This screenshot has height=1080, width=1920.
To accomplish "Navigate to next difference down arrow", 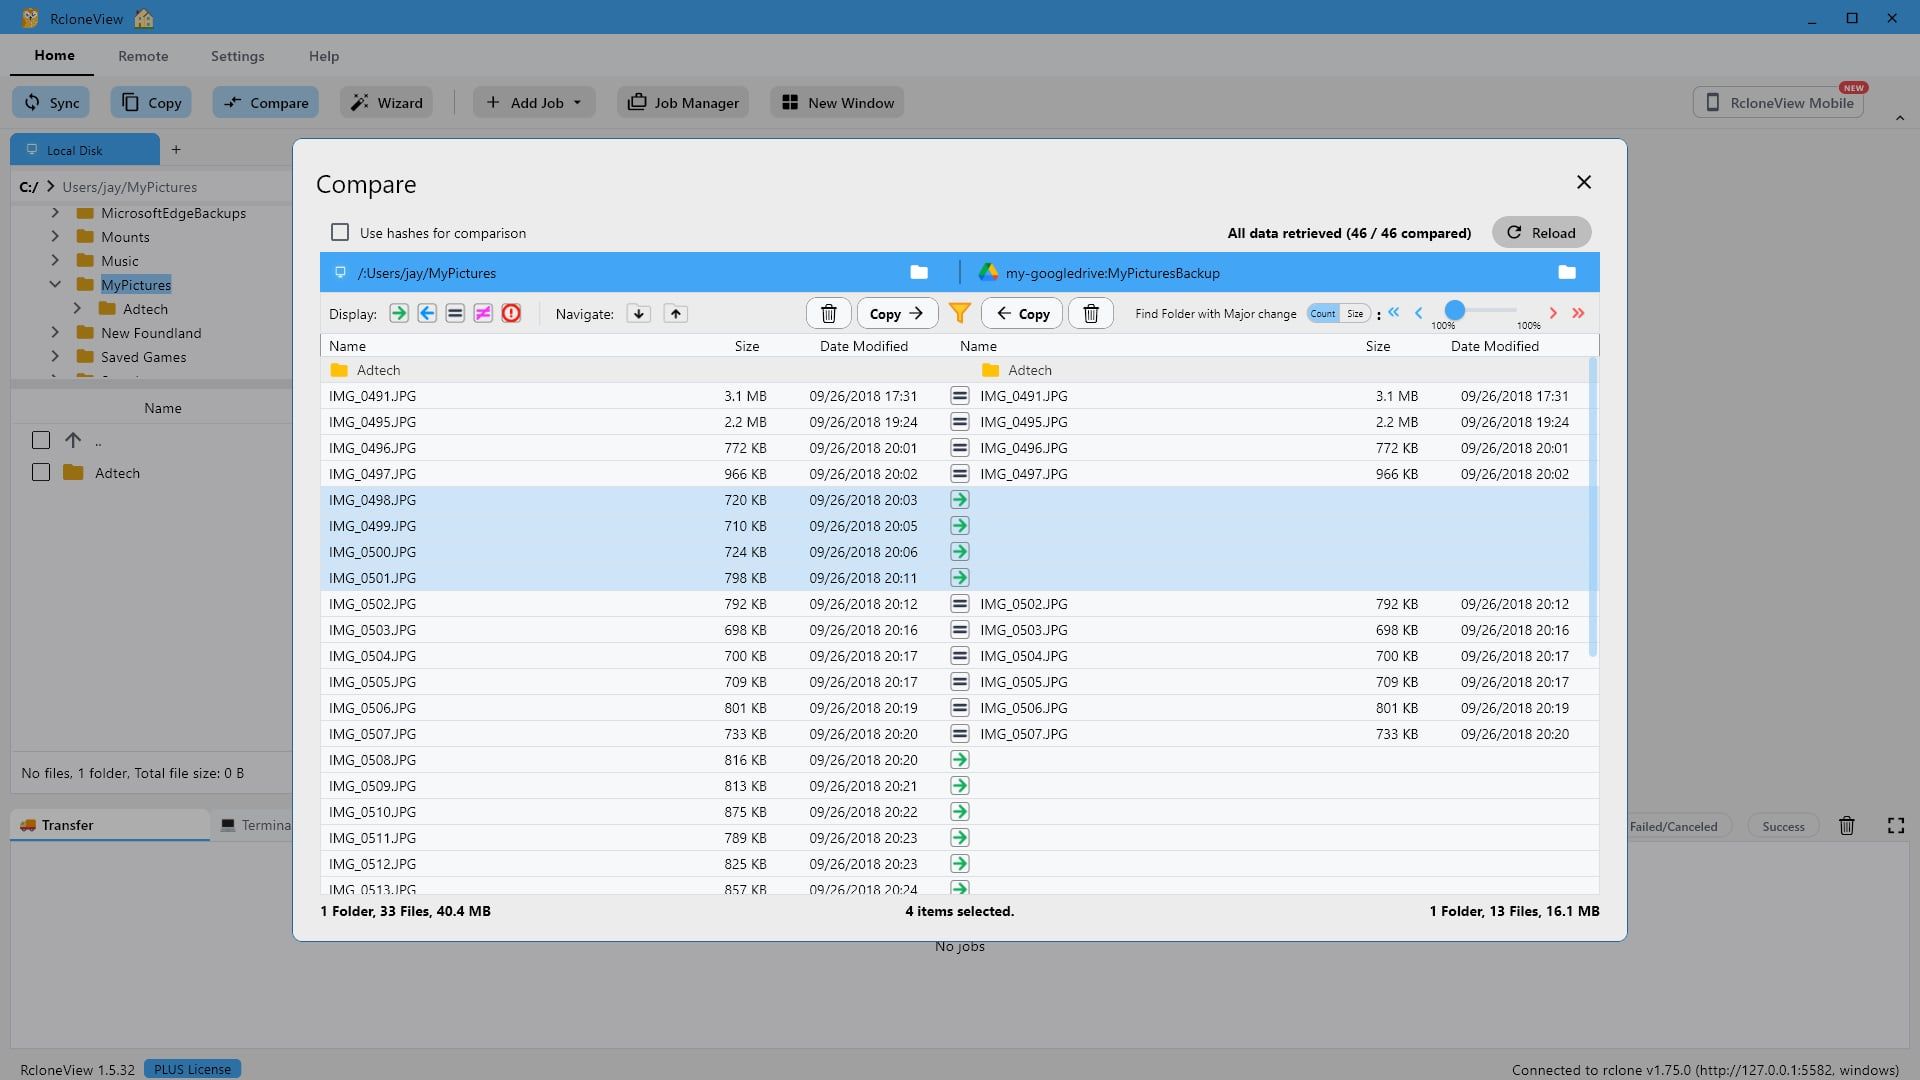I will point(639,314).
